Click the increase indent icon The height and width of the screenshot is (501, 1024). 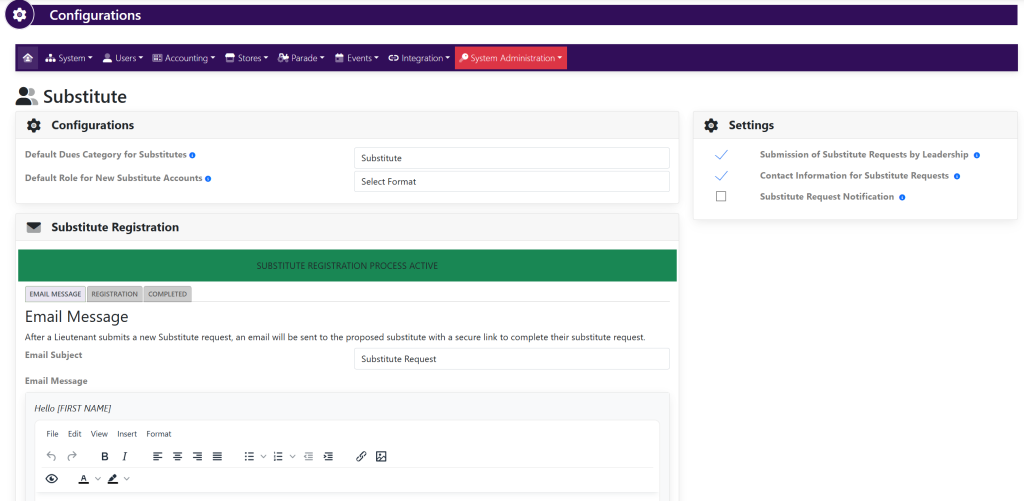click(328, 456)
